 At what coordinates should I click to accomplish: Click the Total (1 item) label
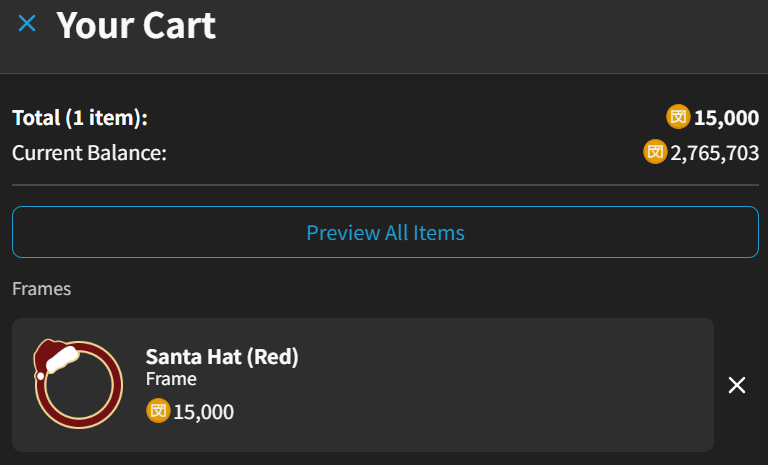80,118
